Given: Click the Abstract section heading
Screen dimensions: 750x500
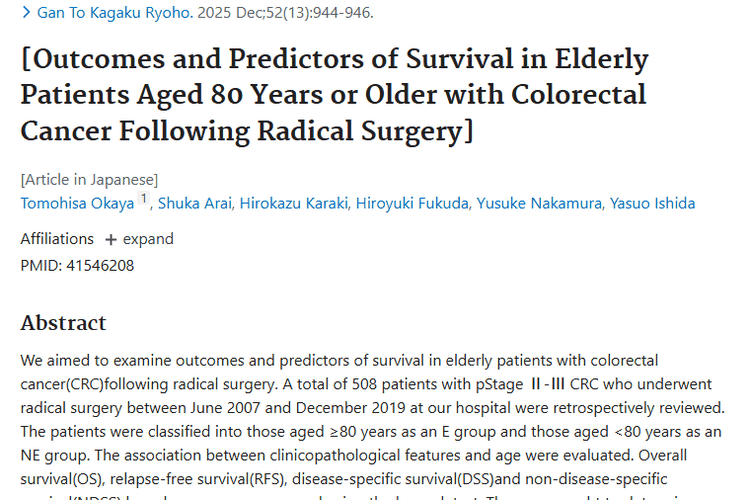Looking at the screenshot, I should (x=63, y=322).
